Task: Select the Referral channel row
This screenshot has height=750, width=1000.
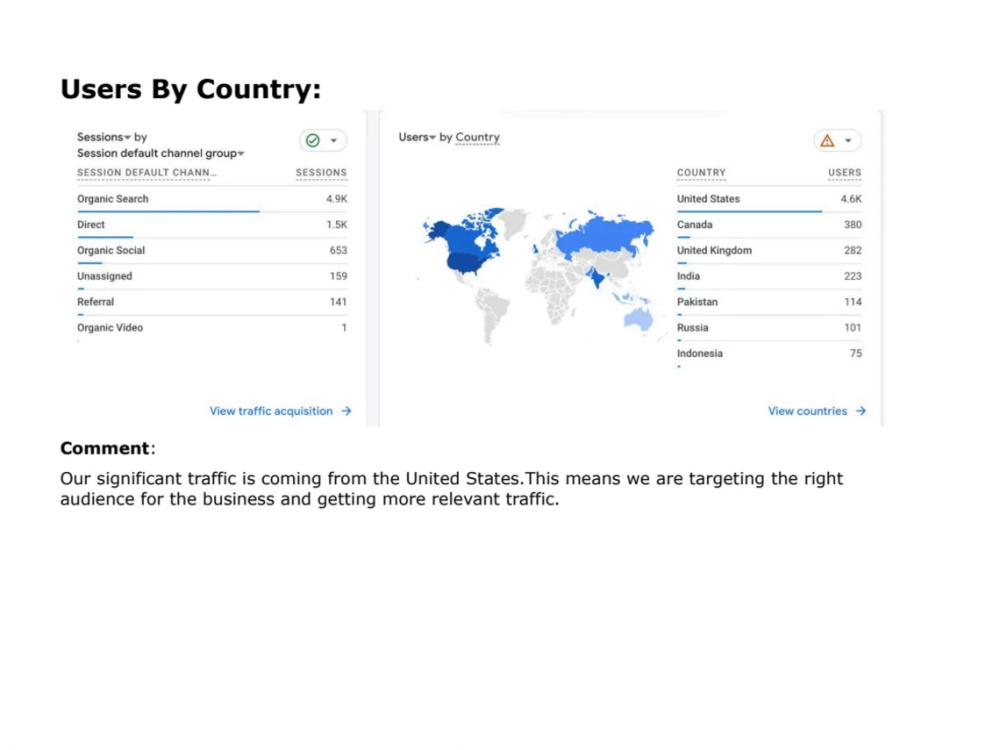Action: (212, 302)
